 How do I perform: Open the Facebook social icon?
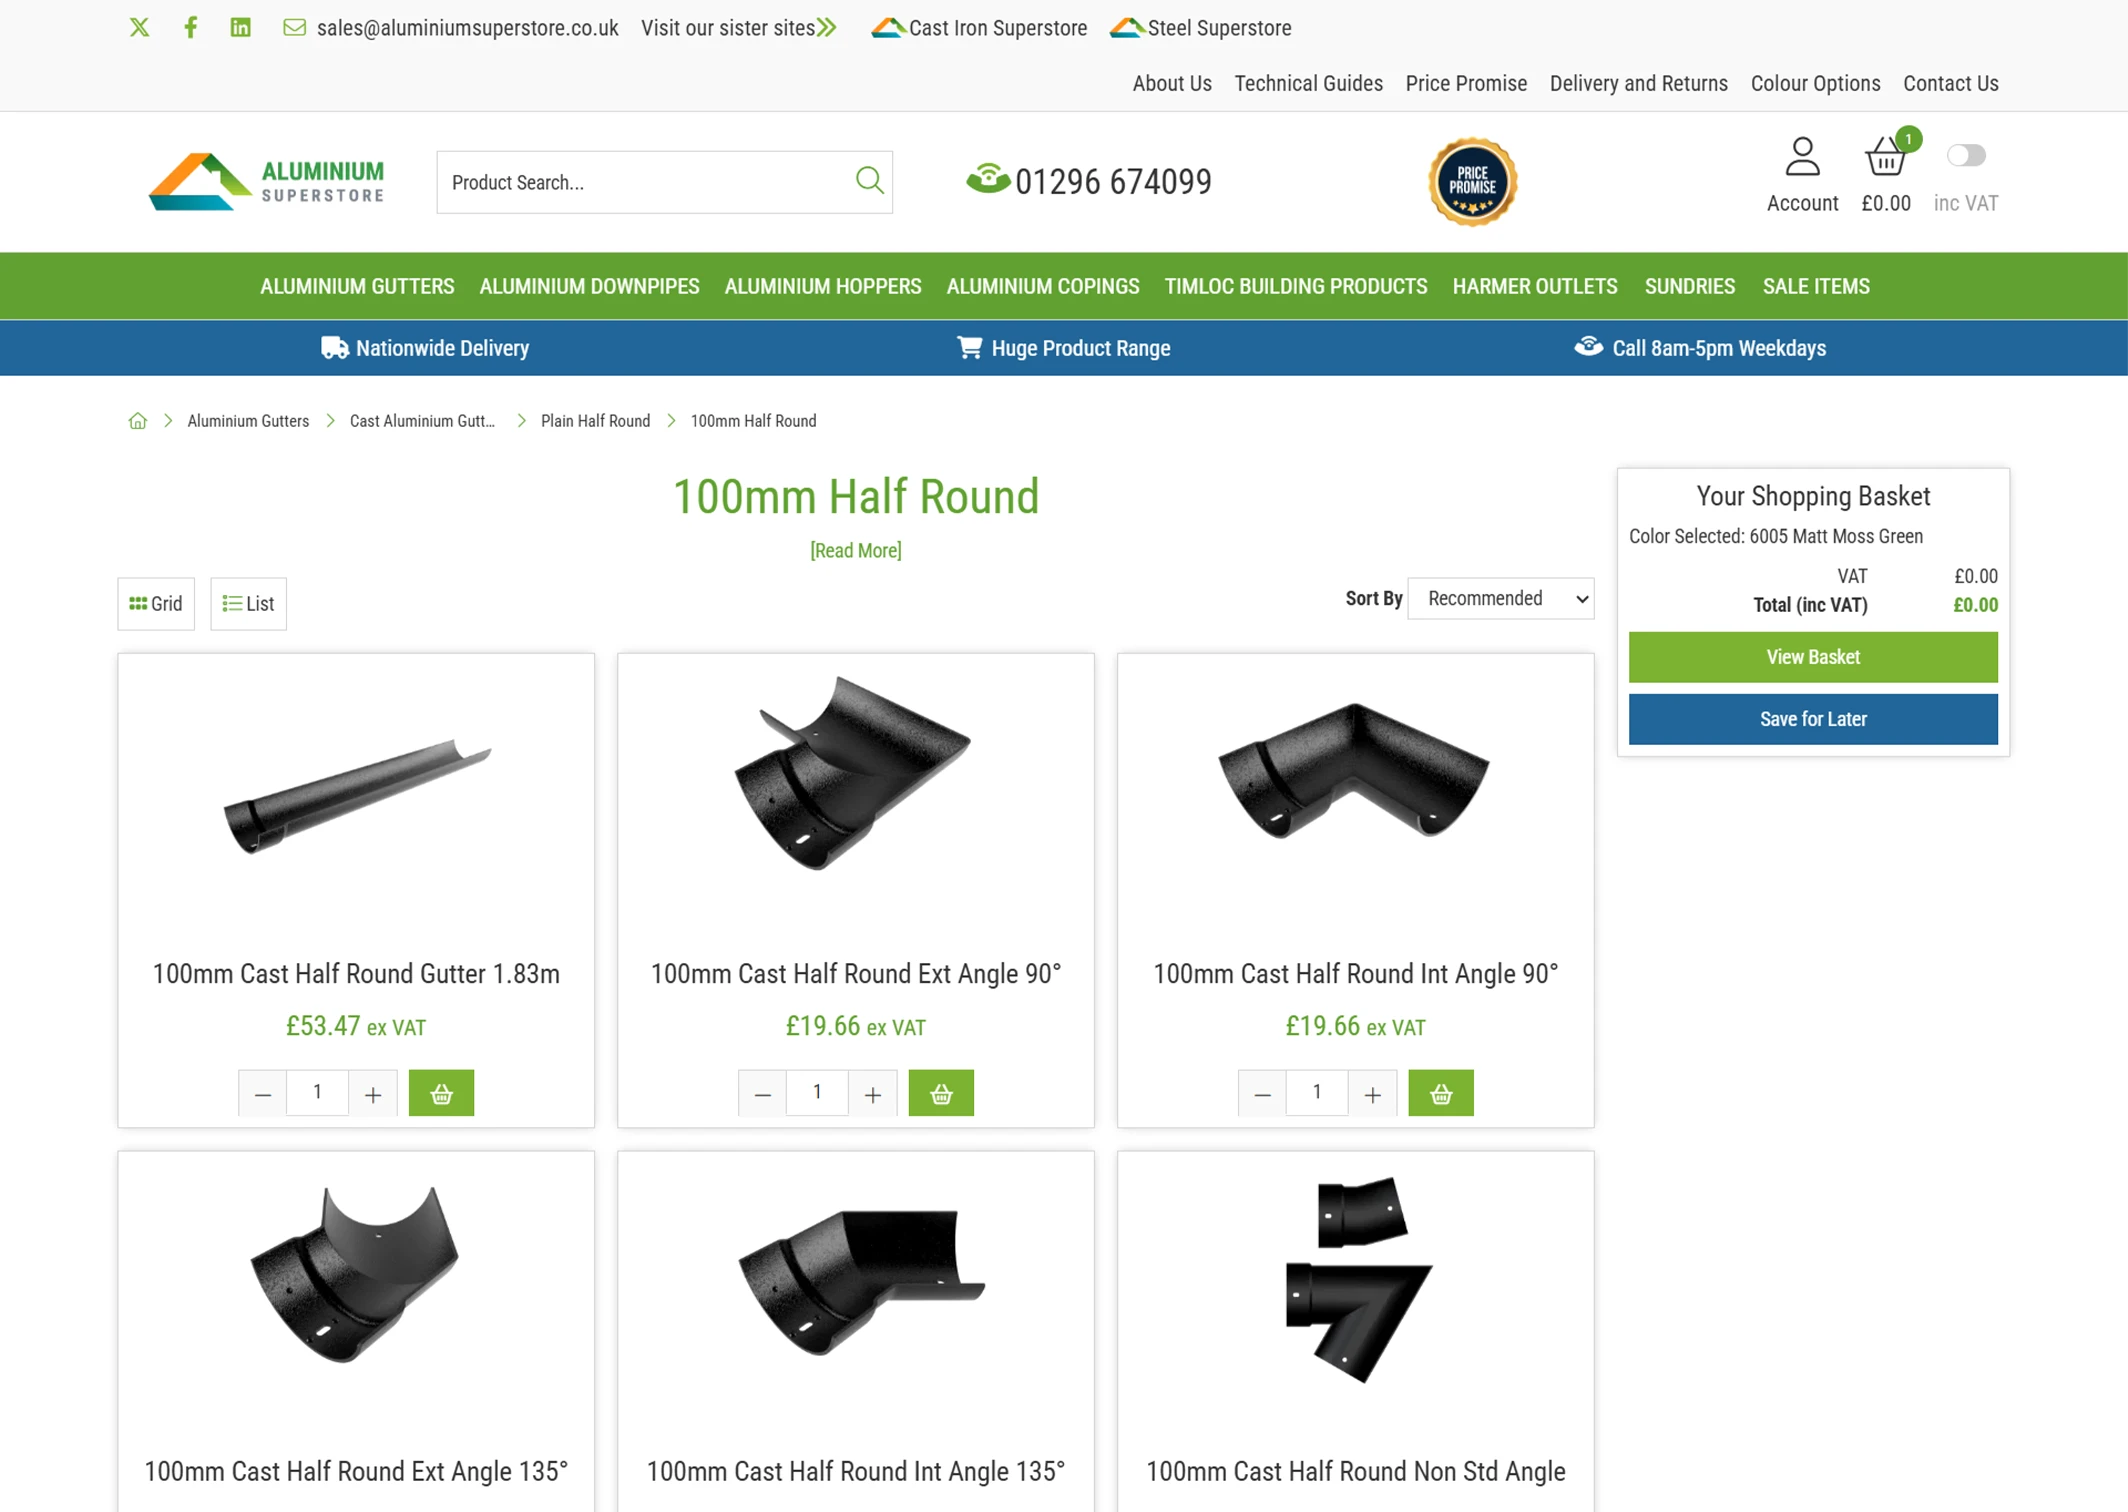[190, 28]
